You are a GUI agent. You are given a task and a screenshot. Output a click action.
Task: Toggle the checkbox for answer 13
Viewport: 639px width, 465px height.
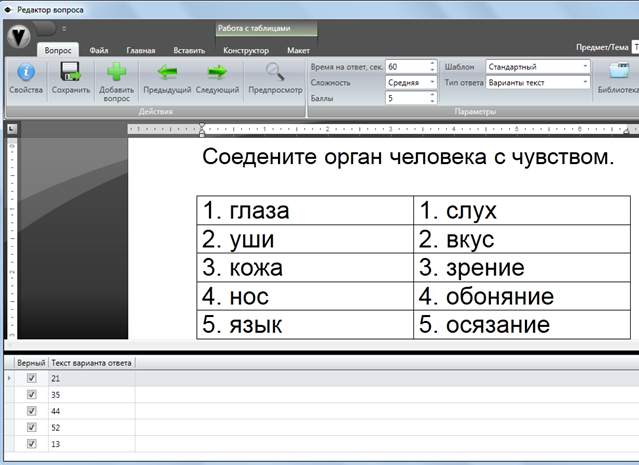pyautogui.click(x=31, y=443)
